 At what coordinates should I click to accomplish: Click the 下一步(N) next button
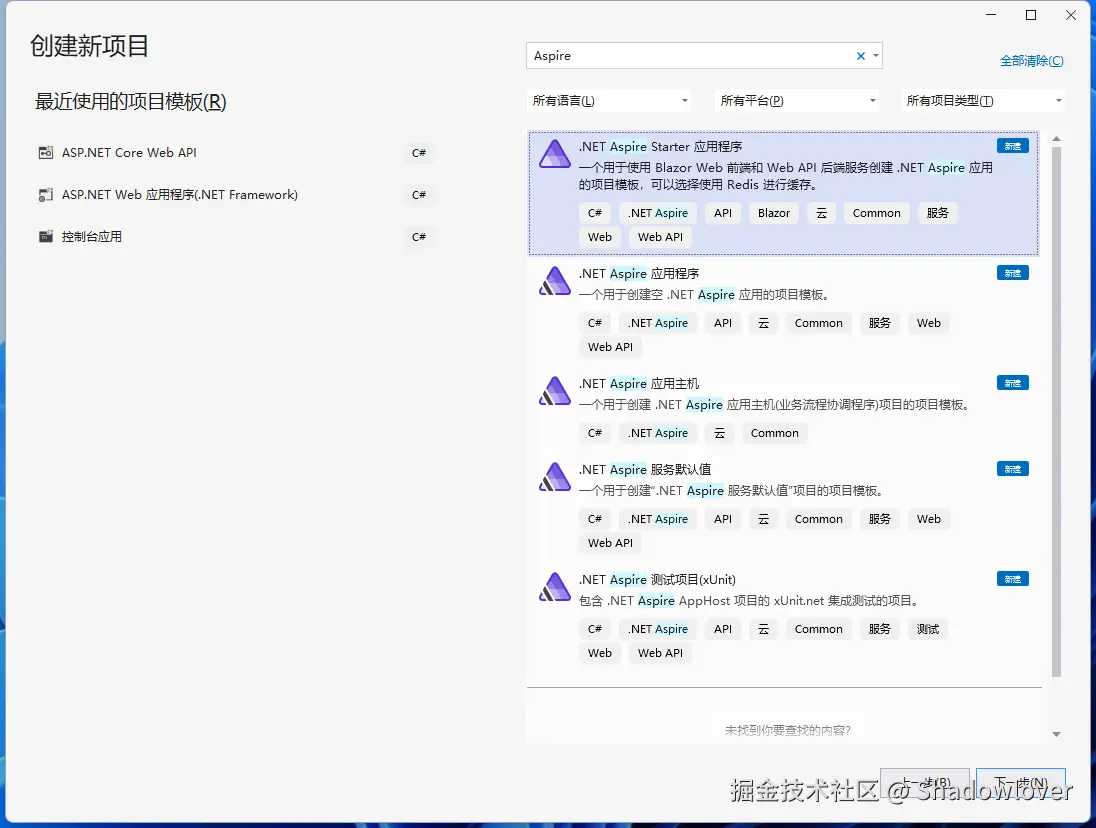pyautogui.click(x=1021, y=783)
